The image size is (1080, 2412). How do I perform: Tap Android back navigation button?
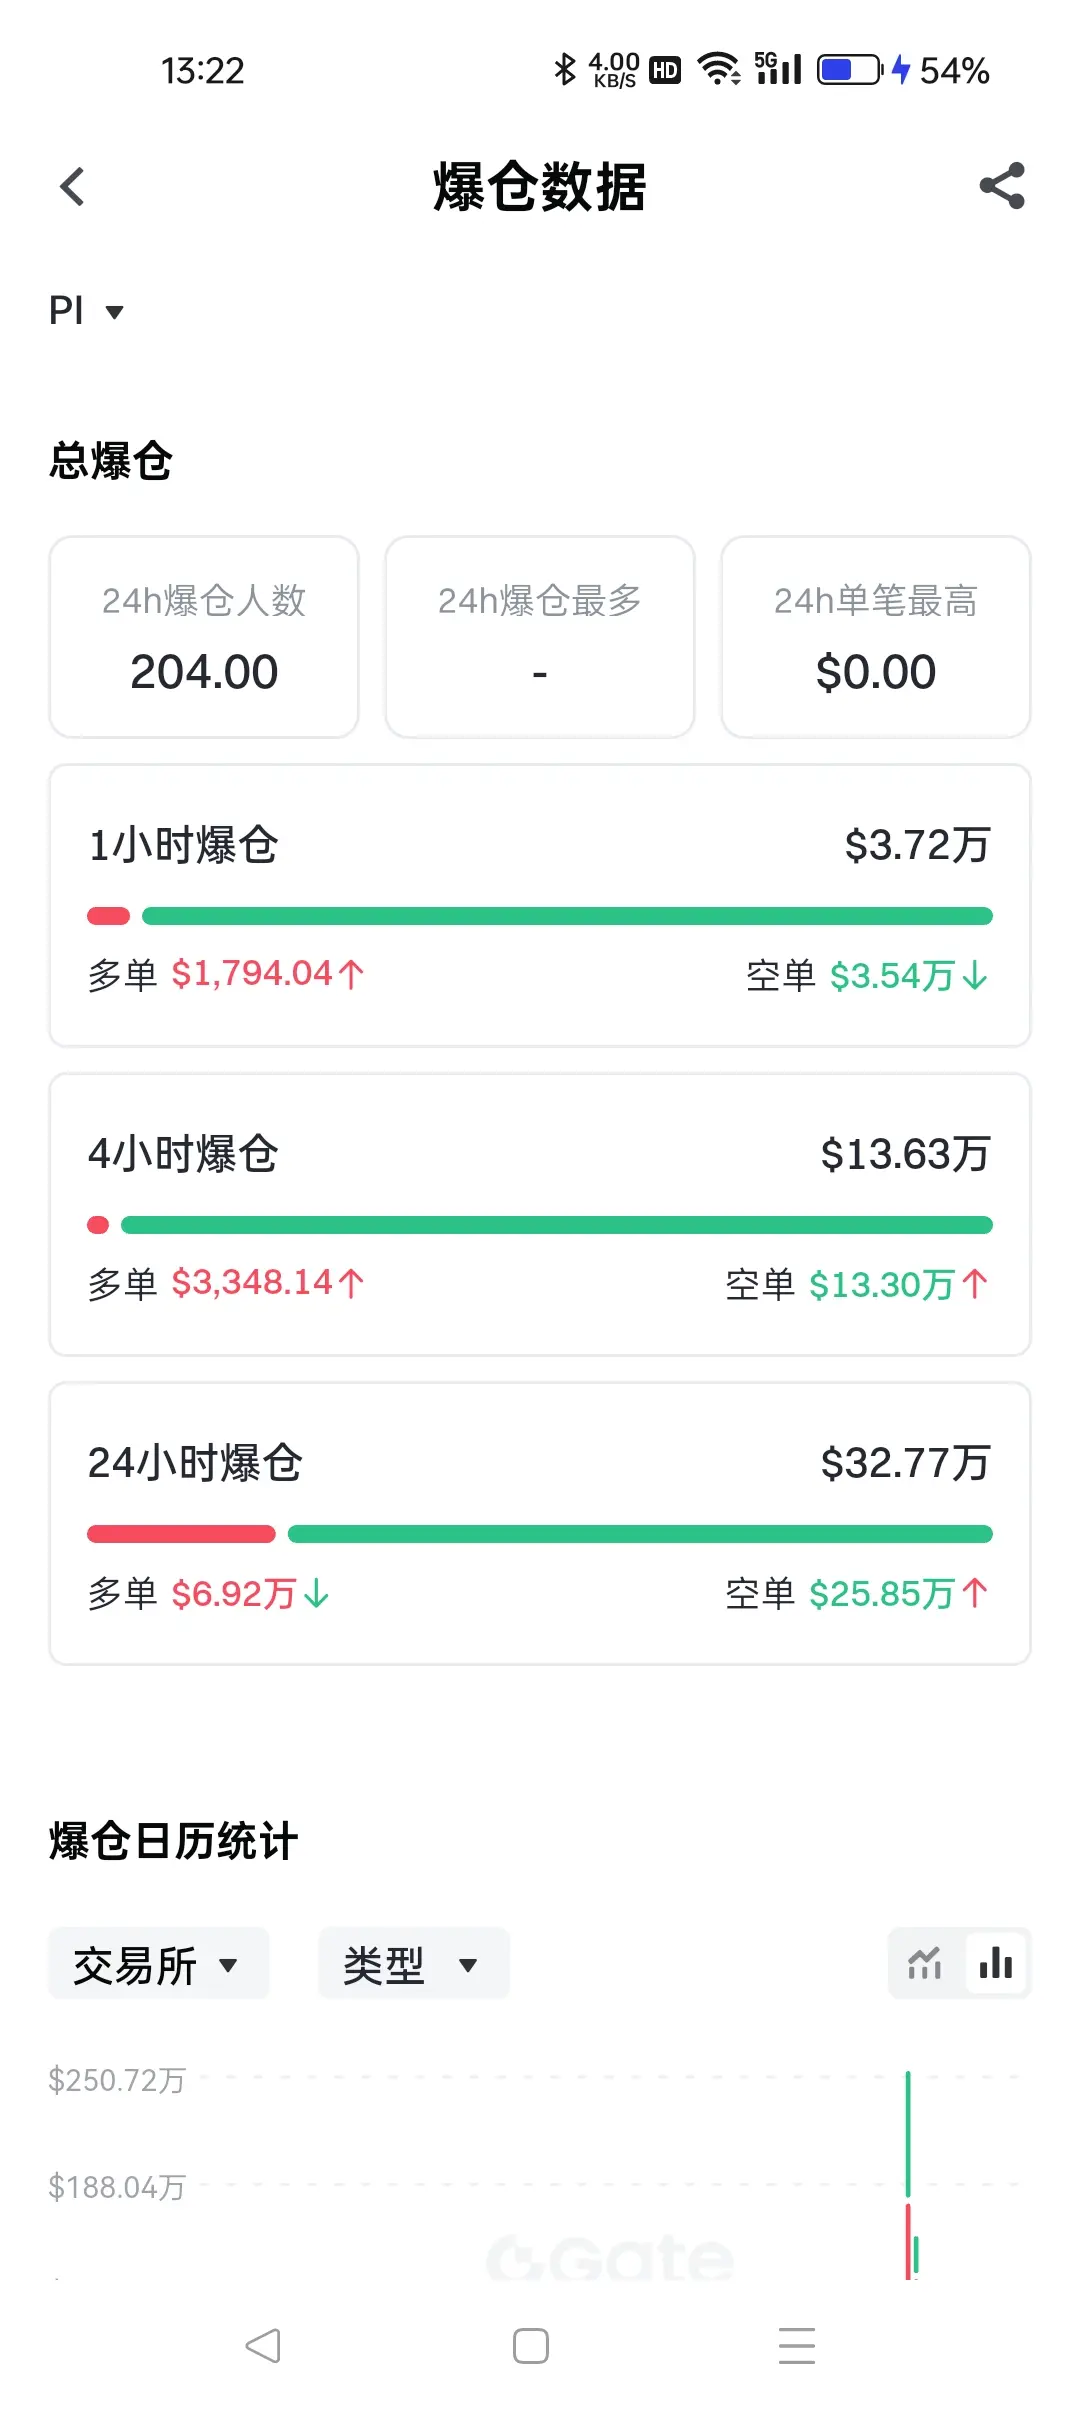[264, 2346]
